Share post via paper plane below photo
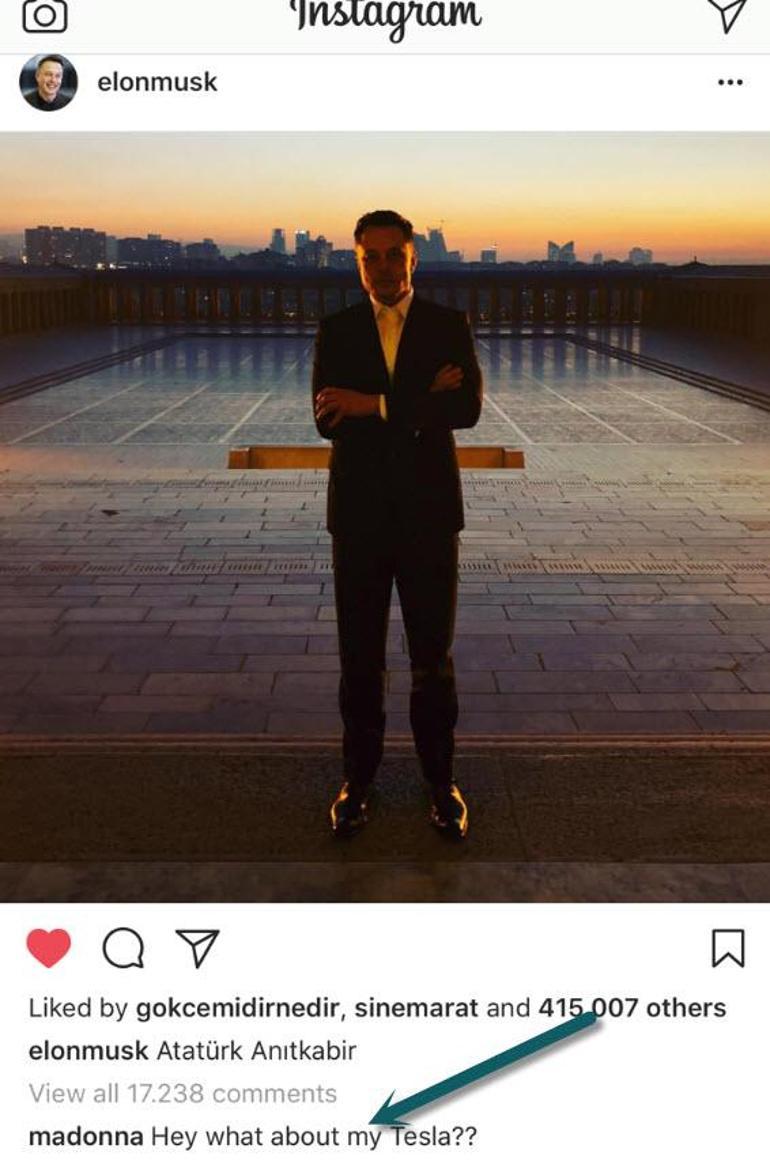Screen dimensions: 770x1160 click(197, 948)
